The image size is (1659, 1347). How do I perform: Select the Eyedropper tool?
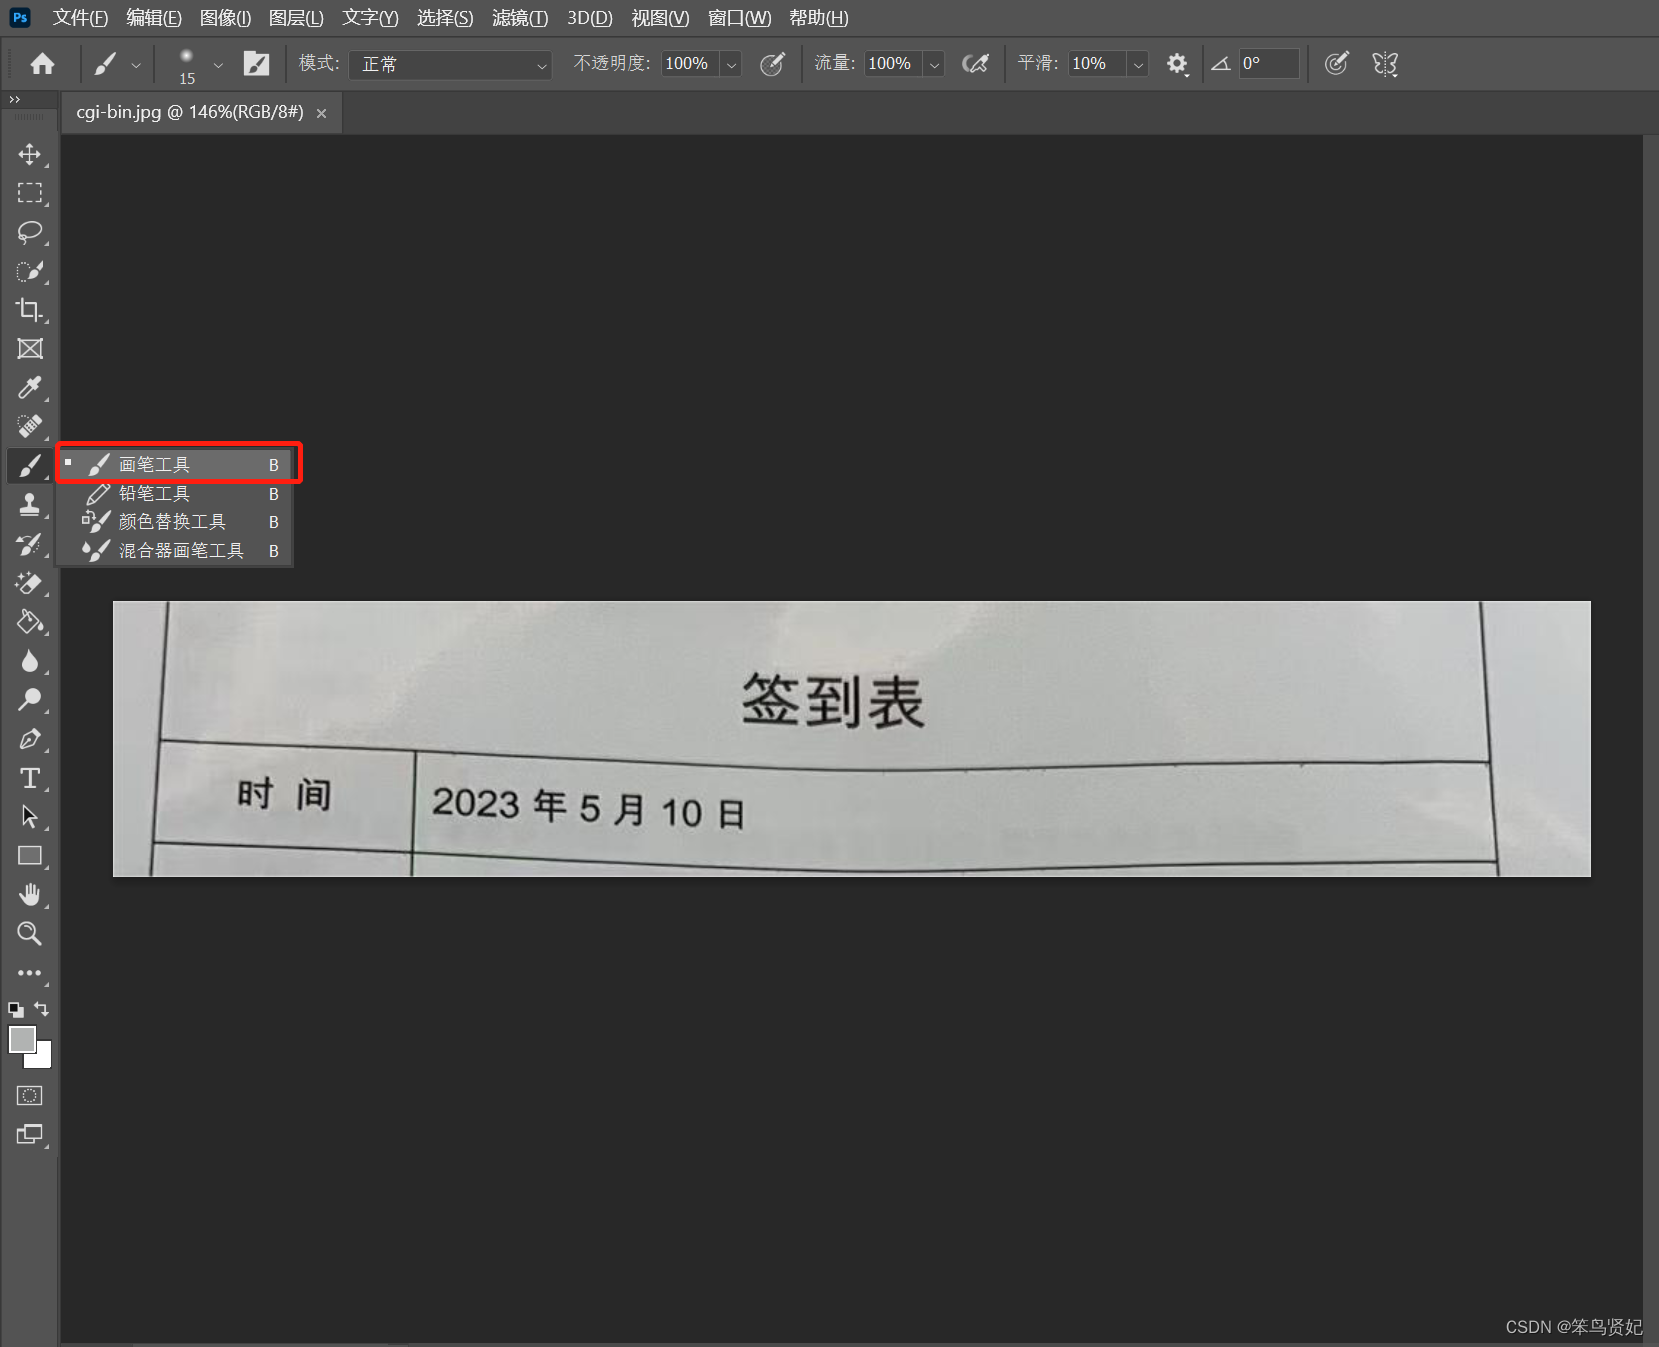pos(30,388)
